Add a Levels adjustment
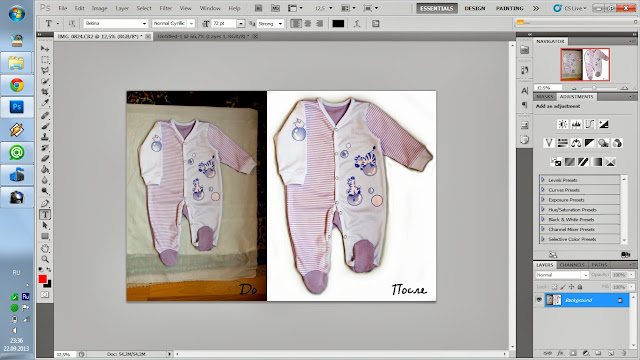 (x=576, y=124)
